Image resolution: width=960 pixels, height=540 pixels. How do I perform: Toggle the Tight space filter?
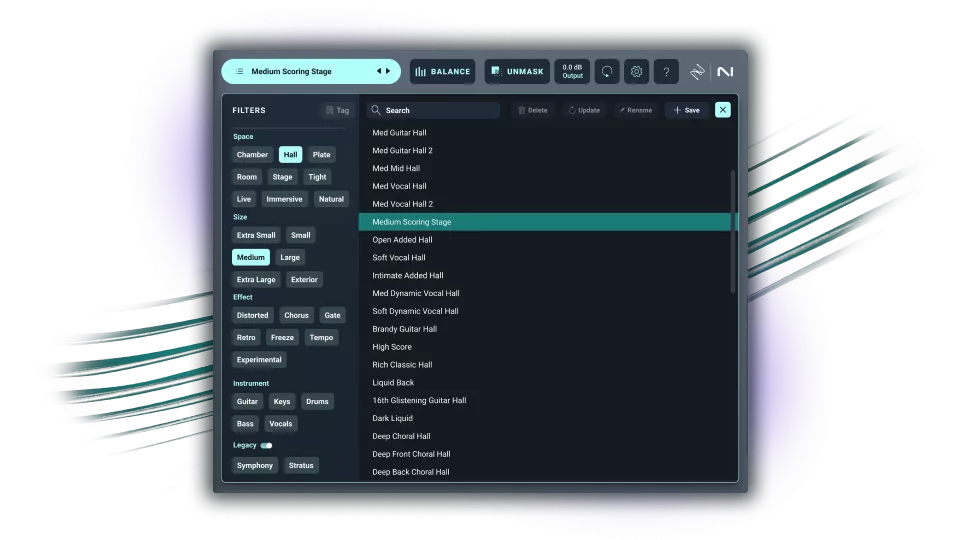317,177
